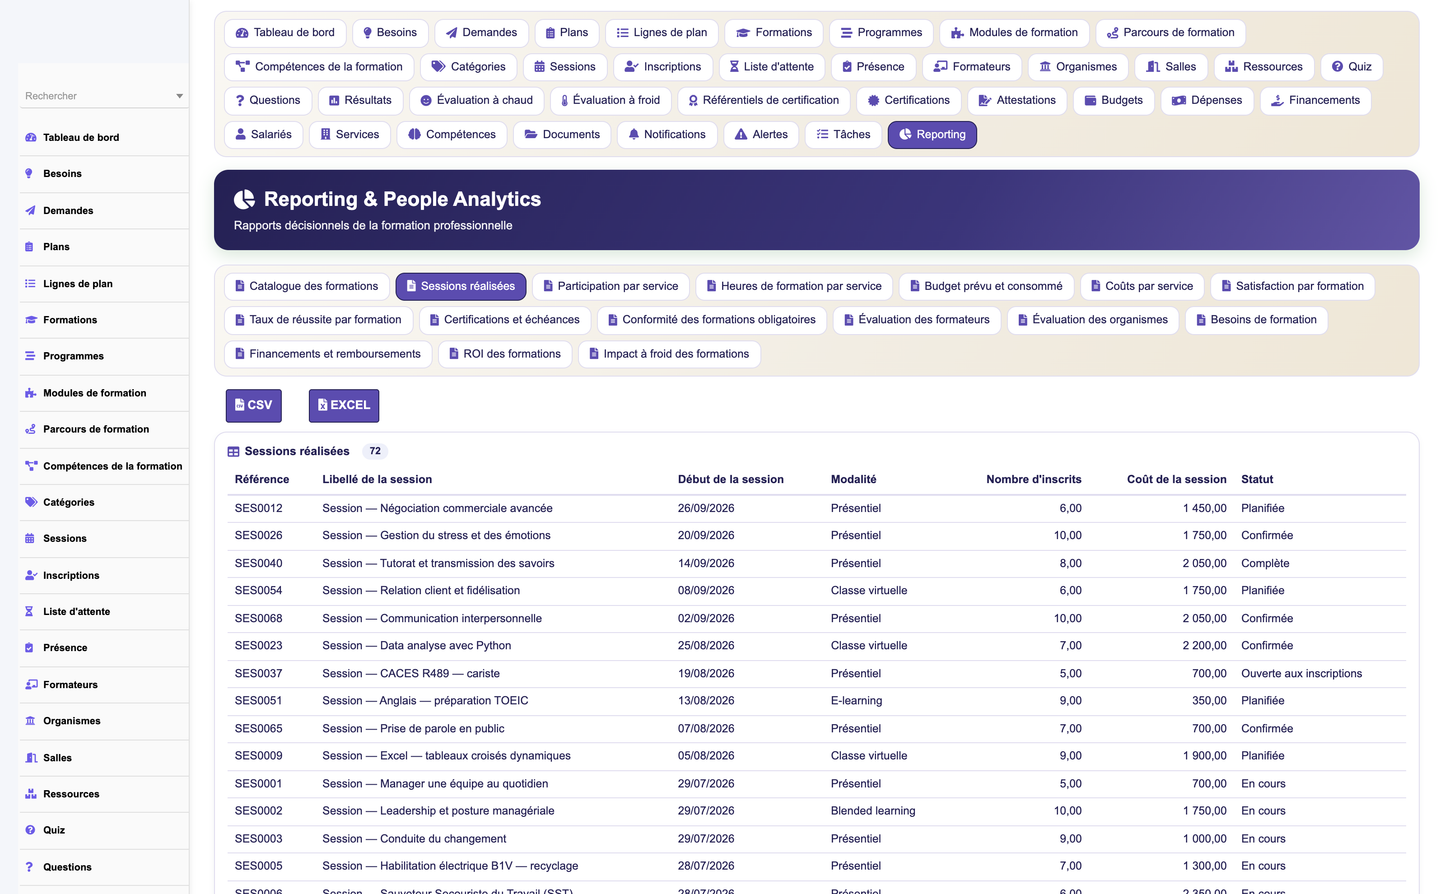1445x894 pixels.
Task: Click the Début de la session column header
Action: [731, 480]
